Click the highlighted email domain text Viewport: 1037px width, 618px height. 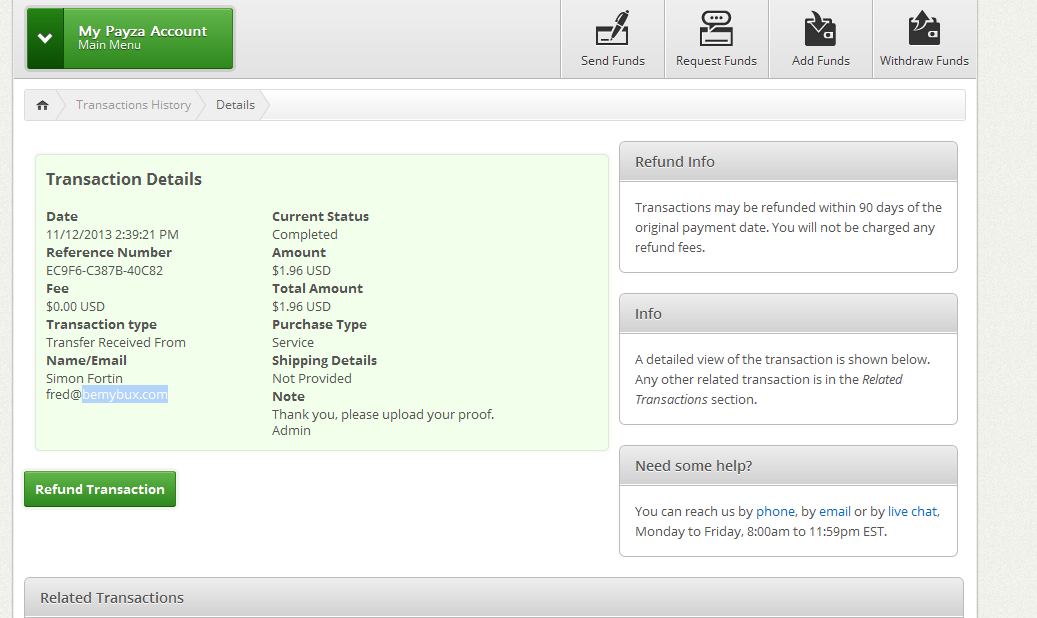(125, 395)
